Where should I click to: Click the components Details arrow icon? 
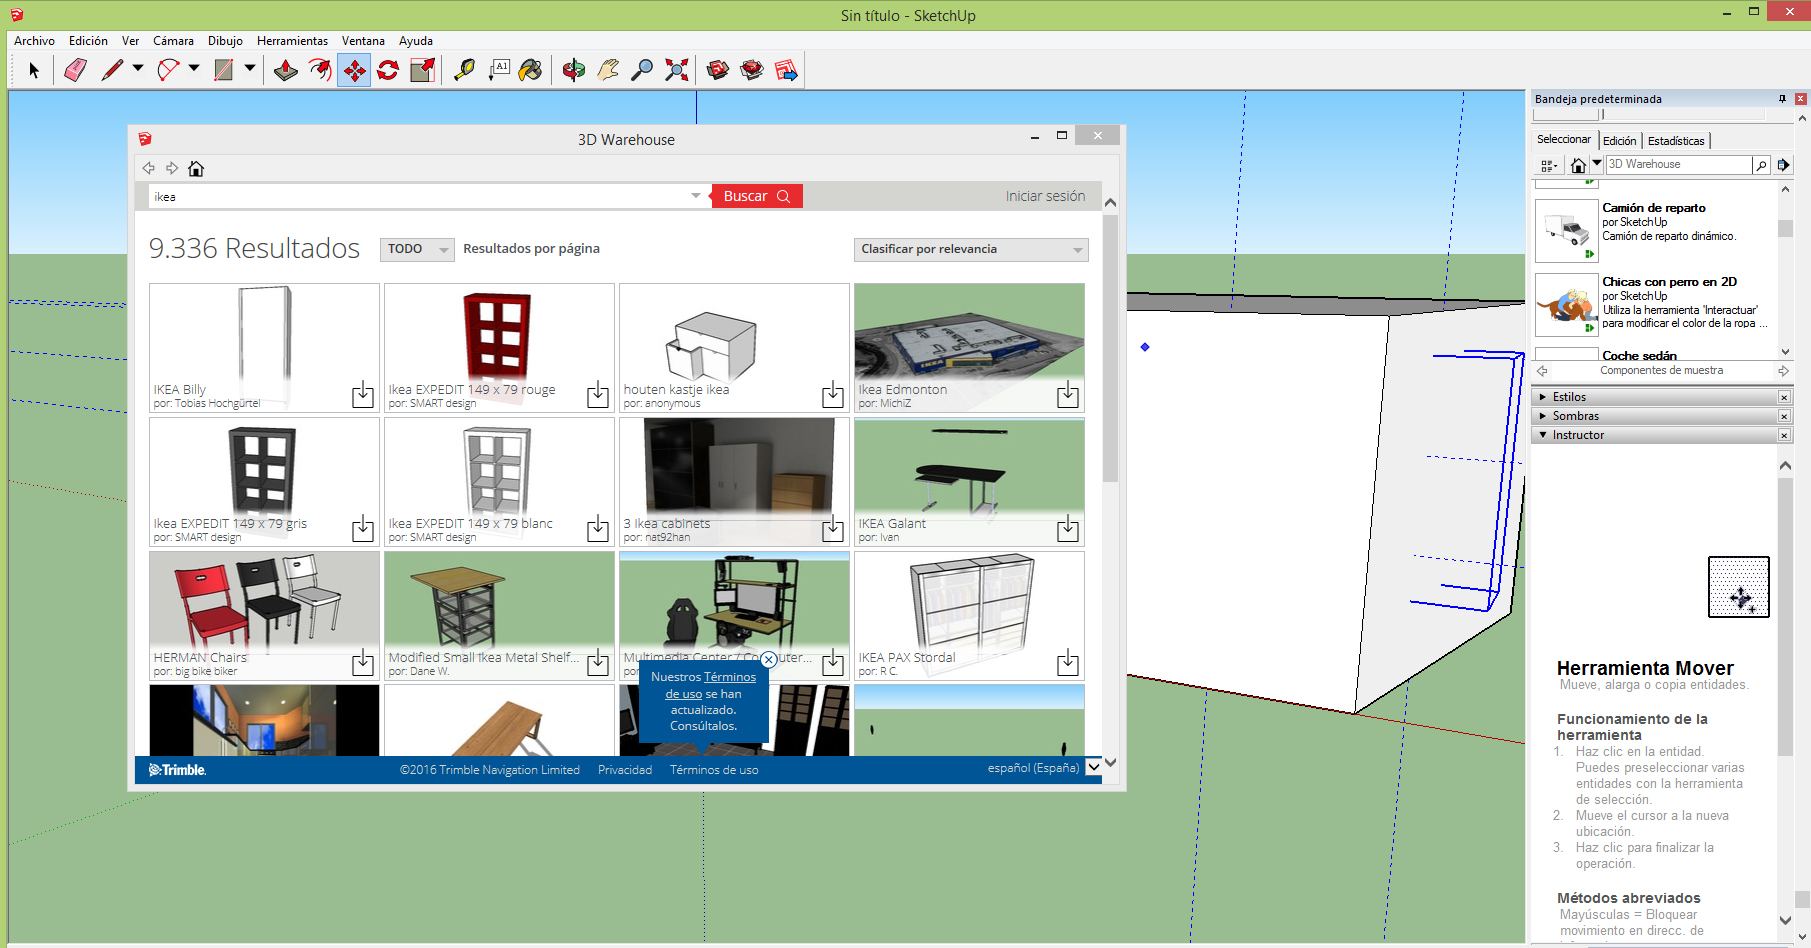pyautogui.click(x=1783, y=165)
